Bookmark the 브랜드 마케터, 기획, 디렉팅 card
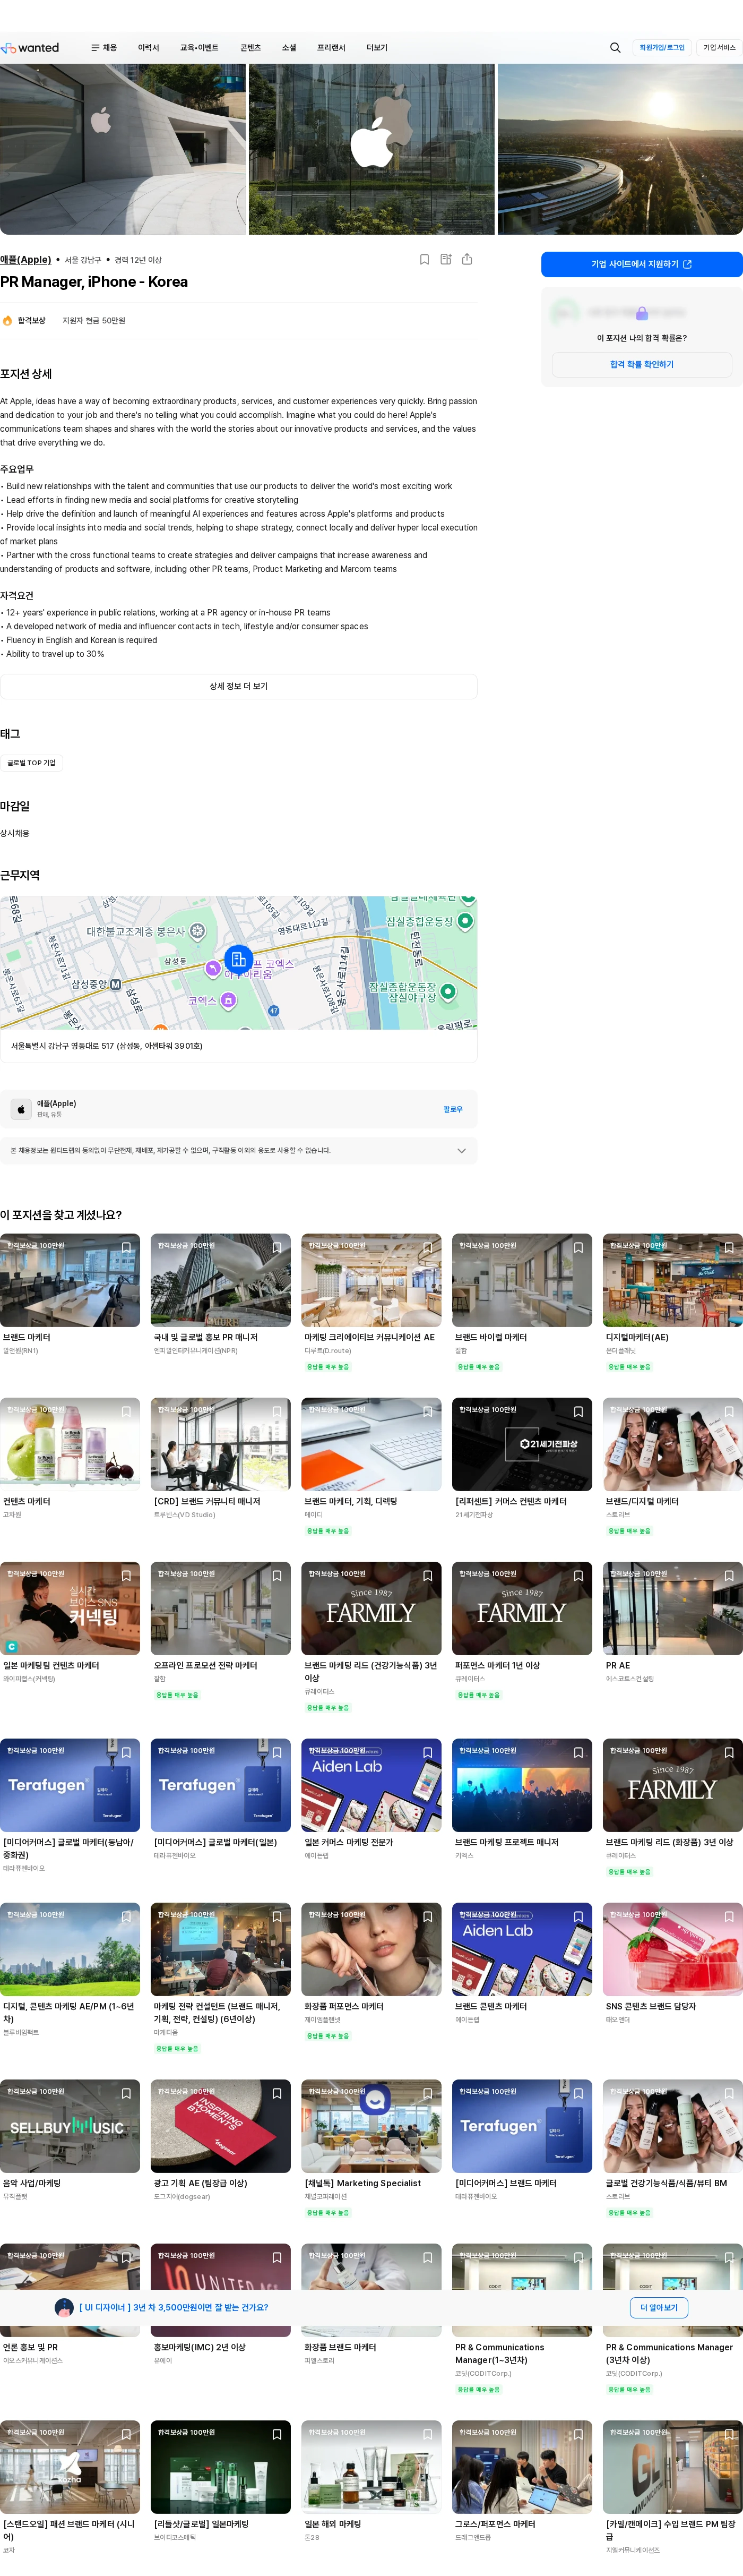This screenshot has height=2576, width=743. (427, 1411)
